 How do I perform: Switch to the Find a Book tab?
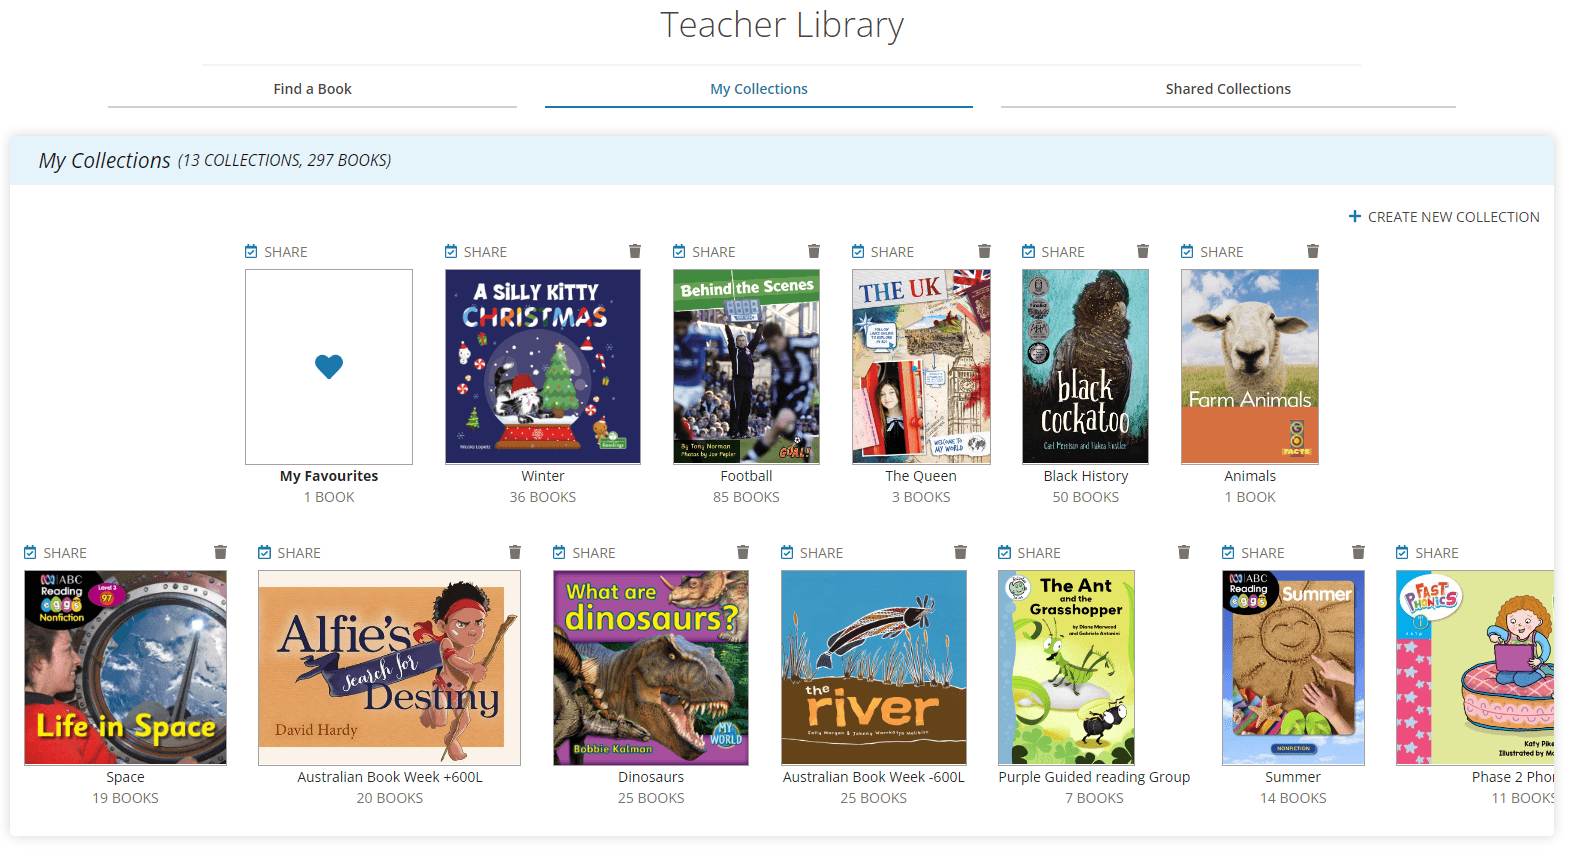coord(312,89)
